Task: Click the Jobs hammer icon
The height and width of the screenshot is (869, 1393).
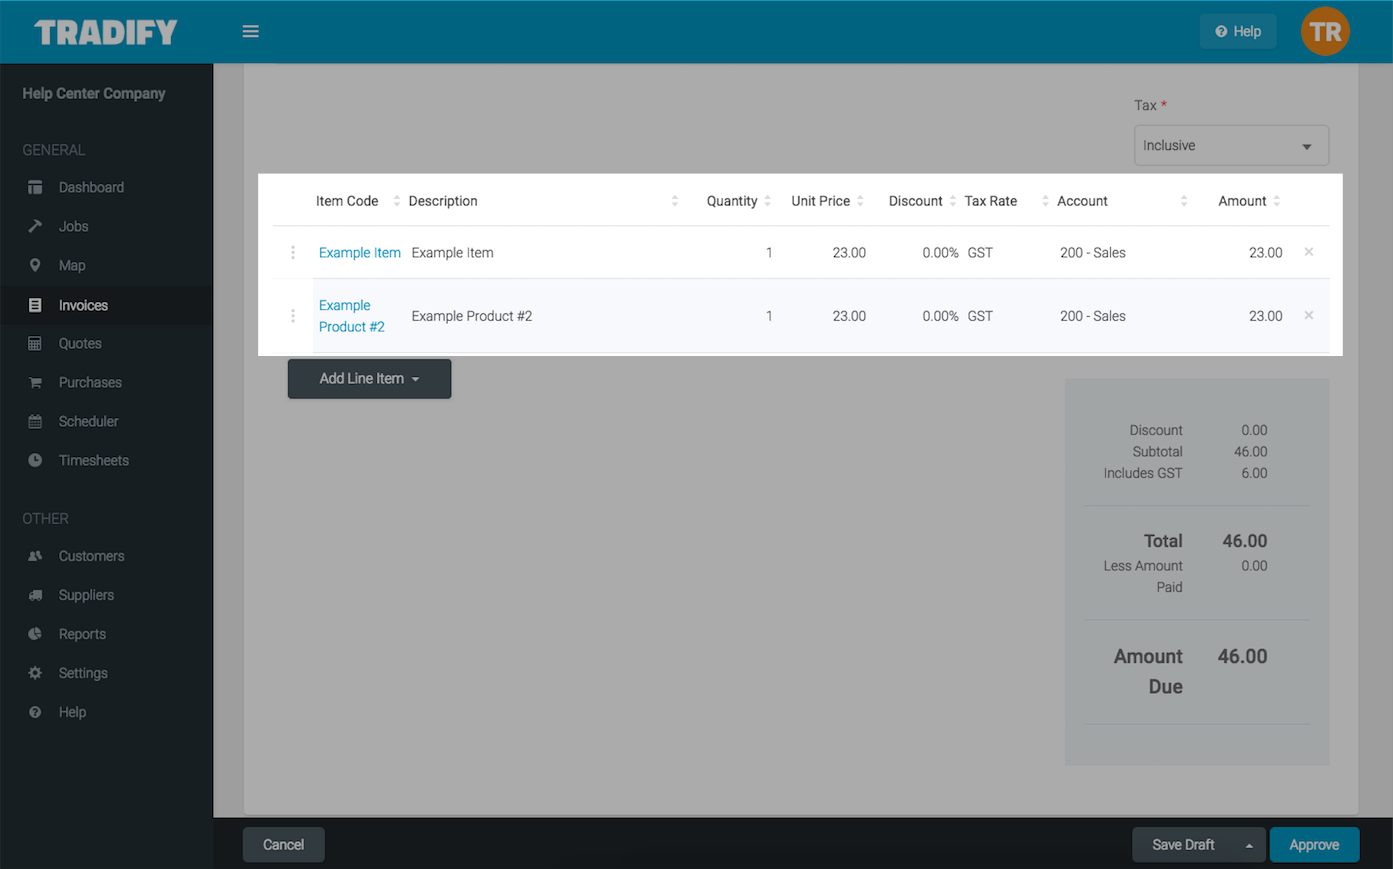Action: (35, 226)
